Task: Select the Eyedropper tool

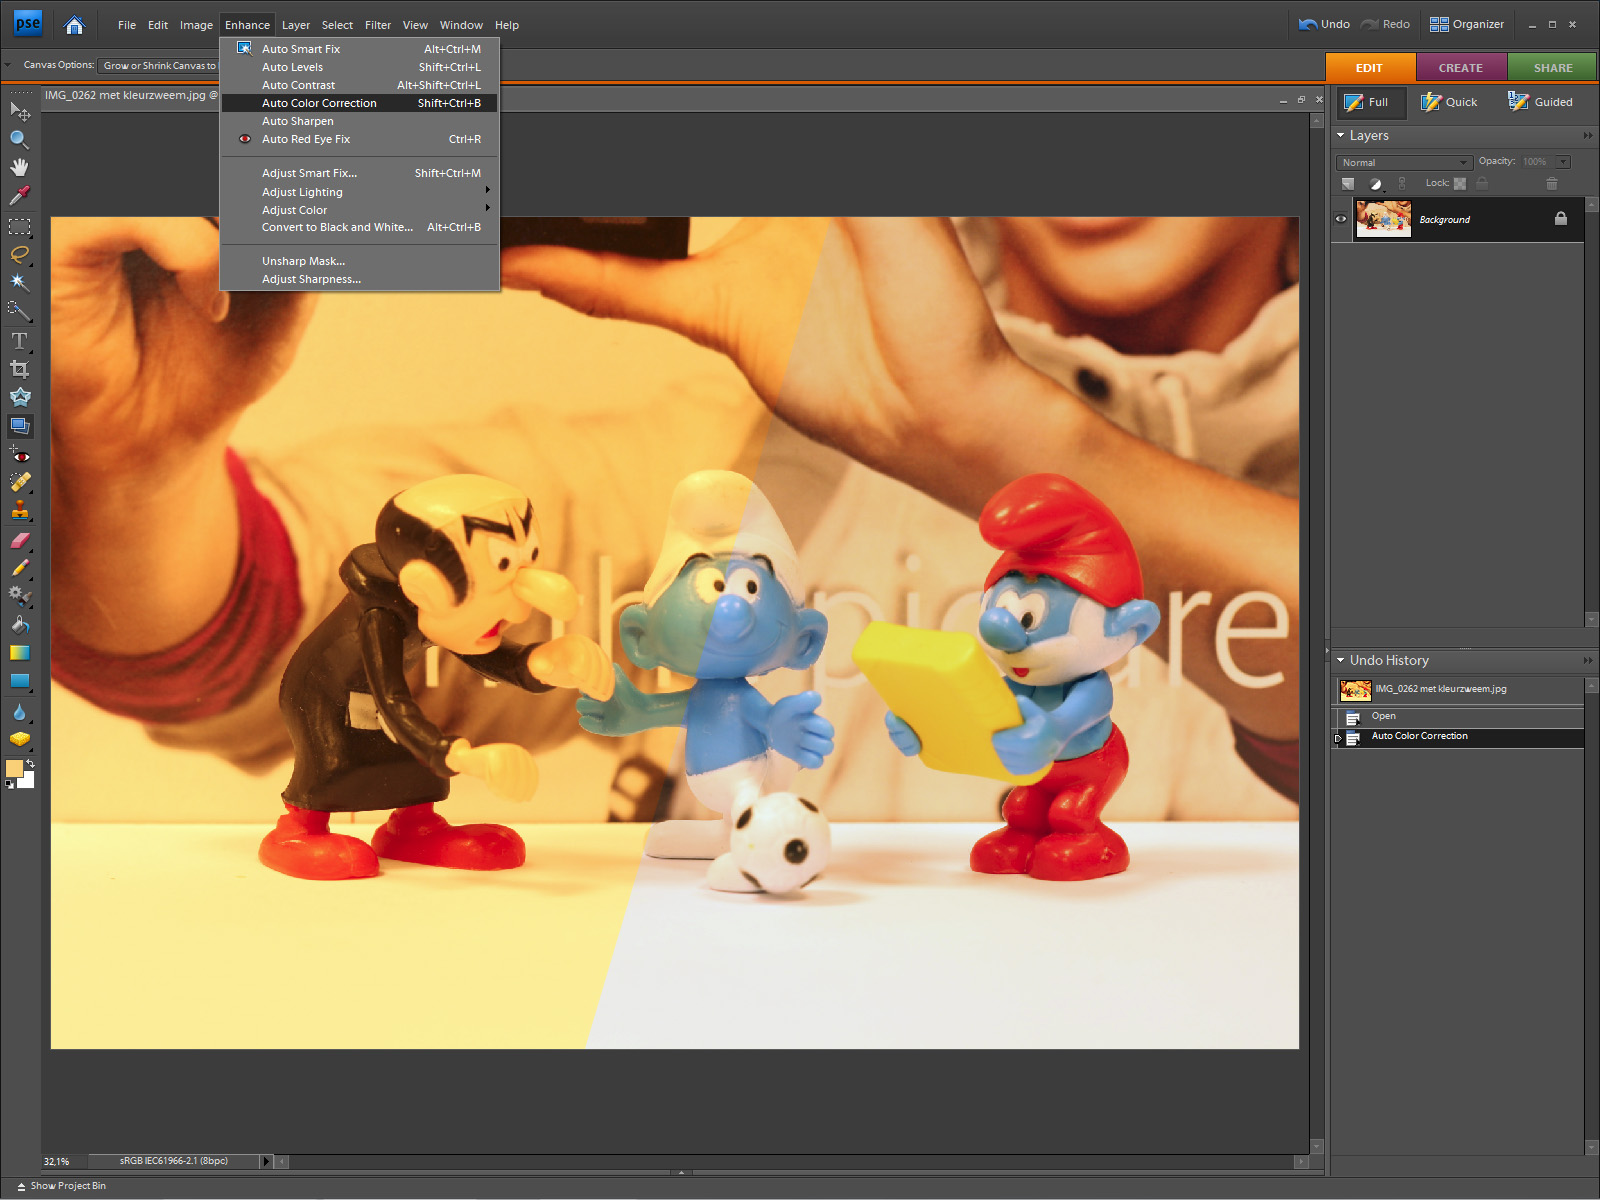Action: [19, 195]
